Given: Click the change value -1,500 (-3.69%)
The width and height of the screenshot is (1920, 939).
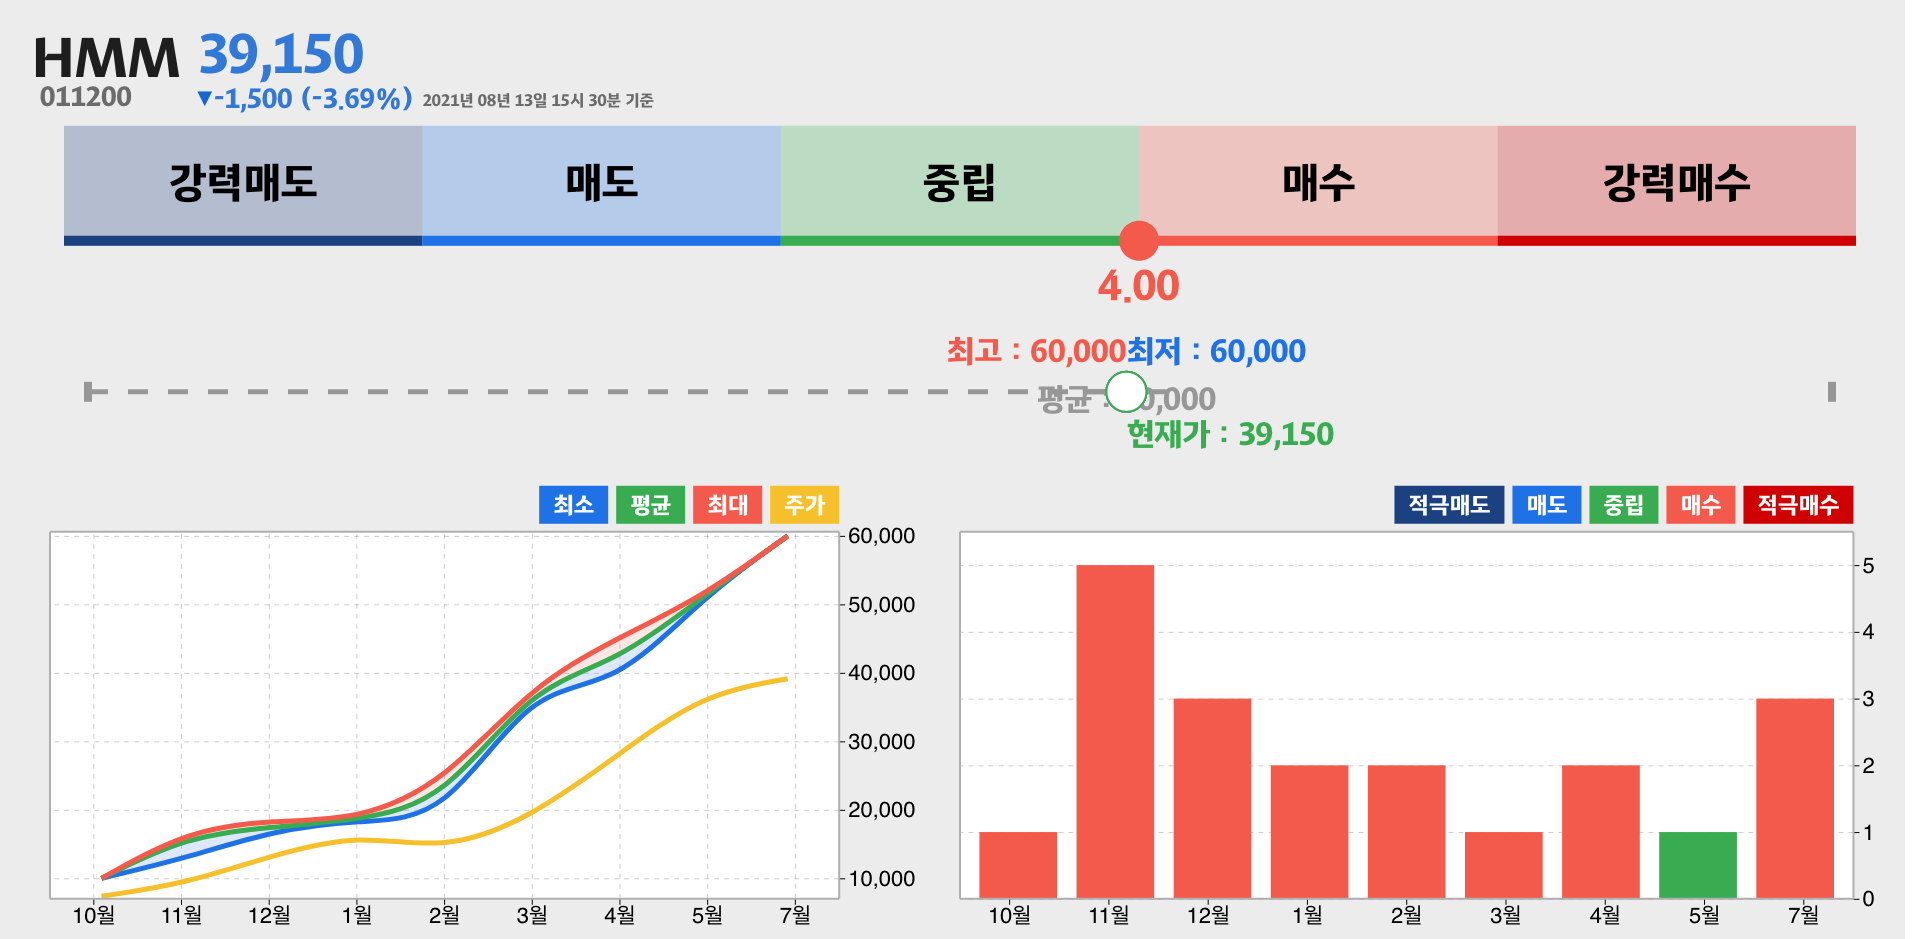Looking at the screenshot, I should [x=305, y=99].
